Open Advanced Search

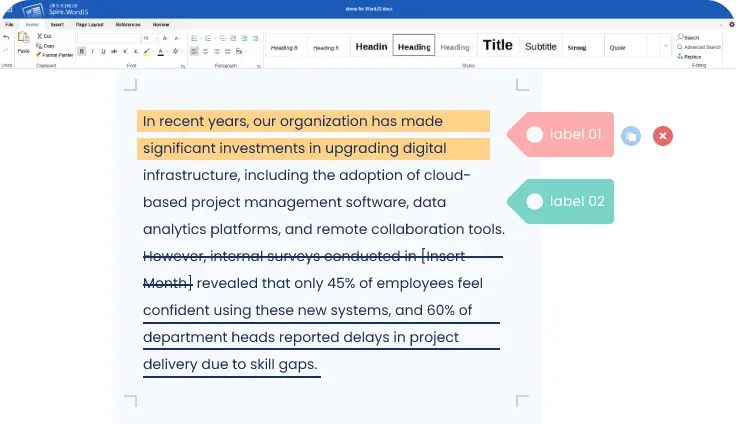pos(699,47)
